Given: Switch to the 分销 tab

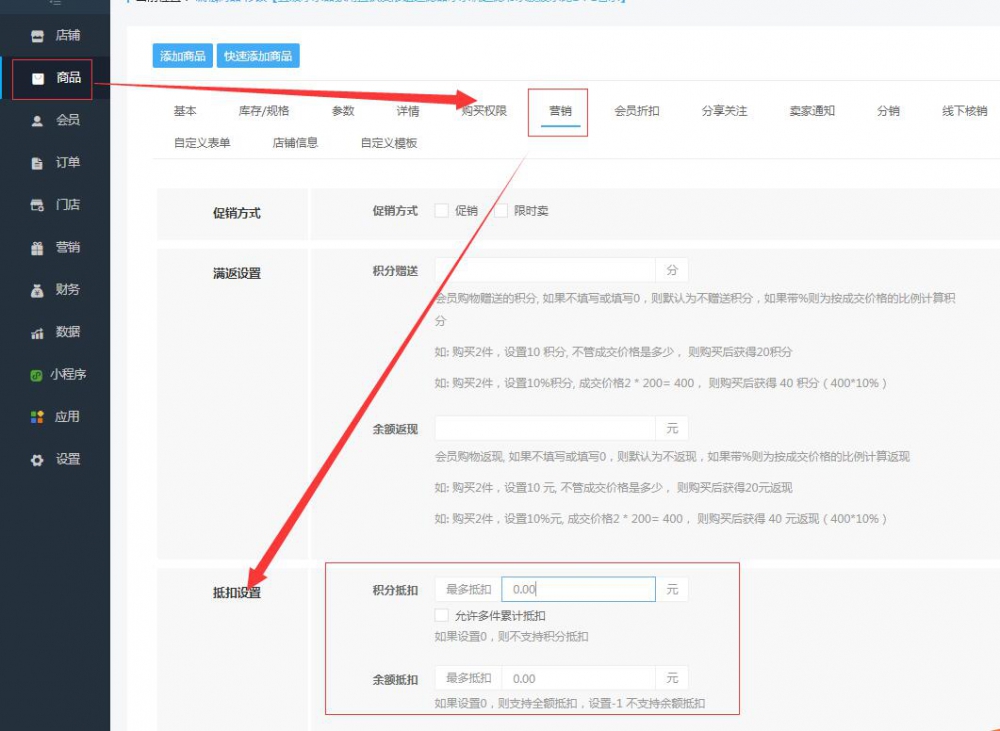Looking at the screenshot, I should click(x=888, y=111).
